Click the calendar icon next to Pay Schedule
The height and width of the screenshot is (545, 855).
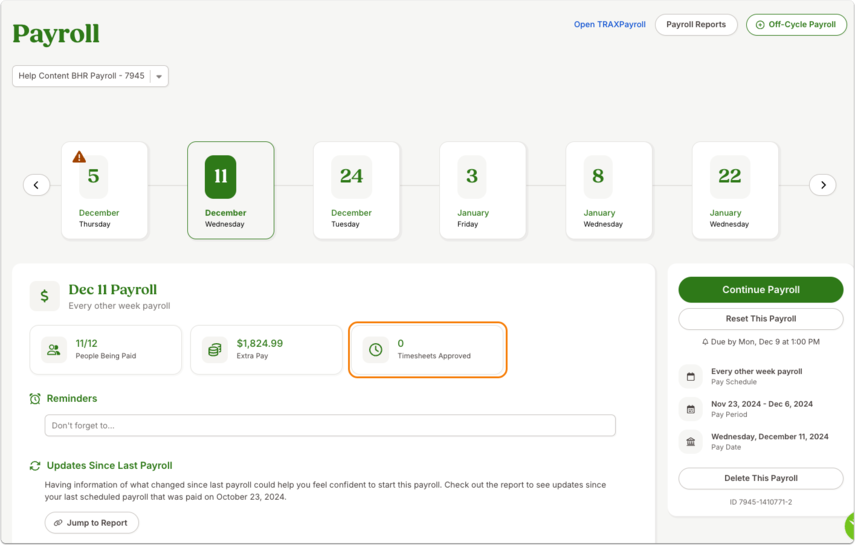(691, 376)
